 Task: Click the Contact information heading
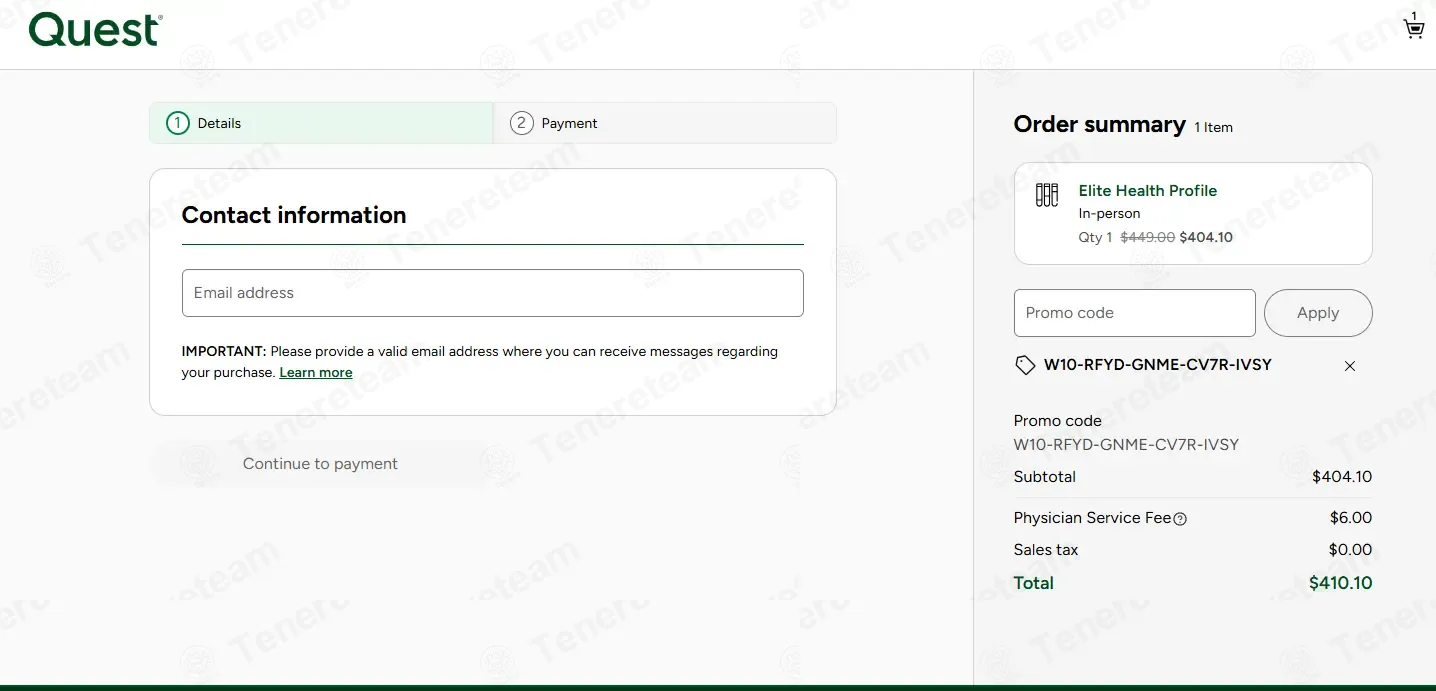294,215
